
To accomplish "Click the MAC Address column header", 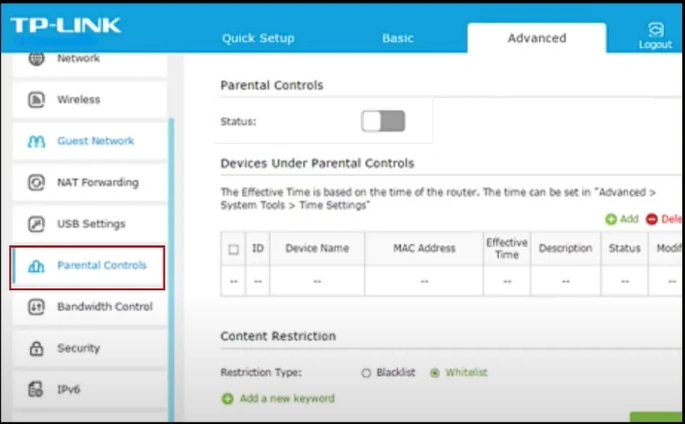I will pos(424,248).
